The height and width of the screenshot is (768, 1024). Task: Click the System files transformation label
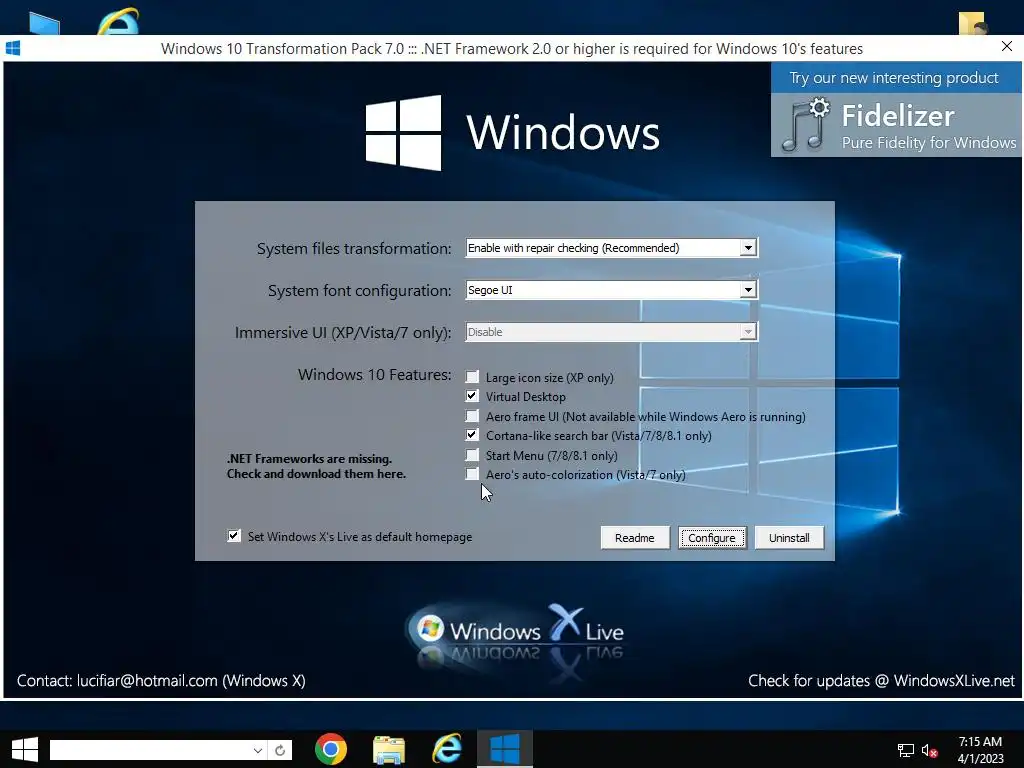point(354,248)
